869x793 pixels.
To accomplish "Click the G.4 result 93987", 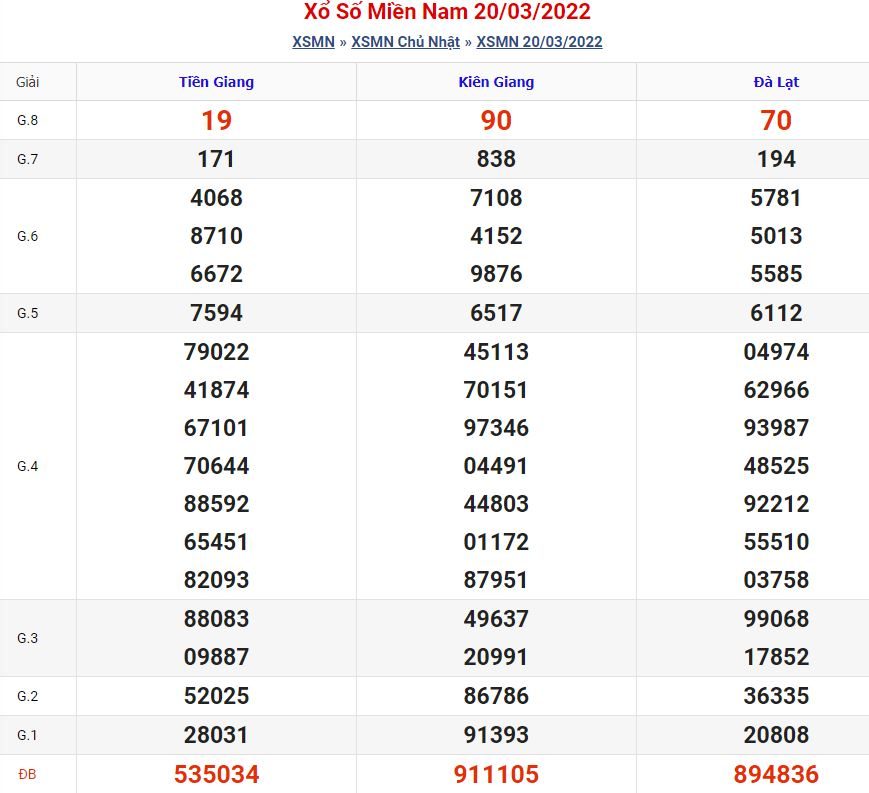I will [776, 428].
